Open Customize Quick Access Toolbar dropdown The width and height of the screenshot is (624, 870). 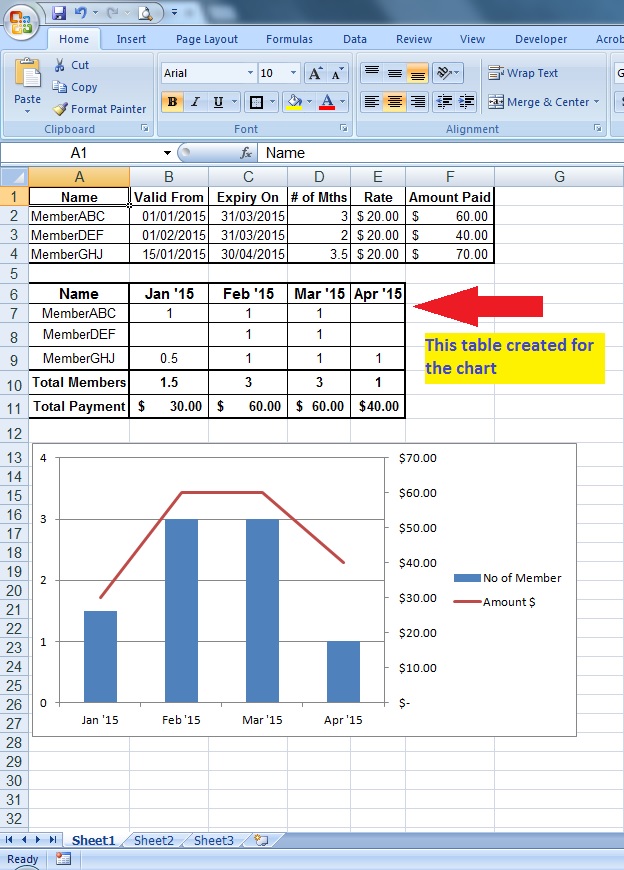[x=174, y=12]
